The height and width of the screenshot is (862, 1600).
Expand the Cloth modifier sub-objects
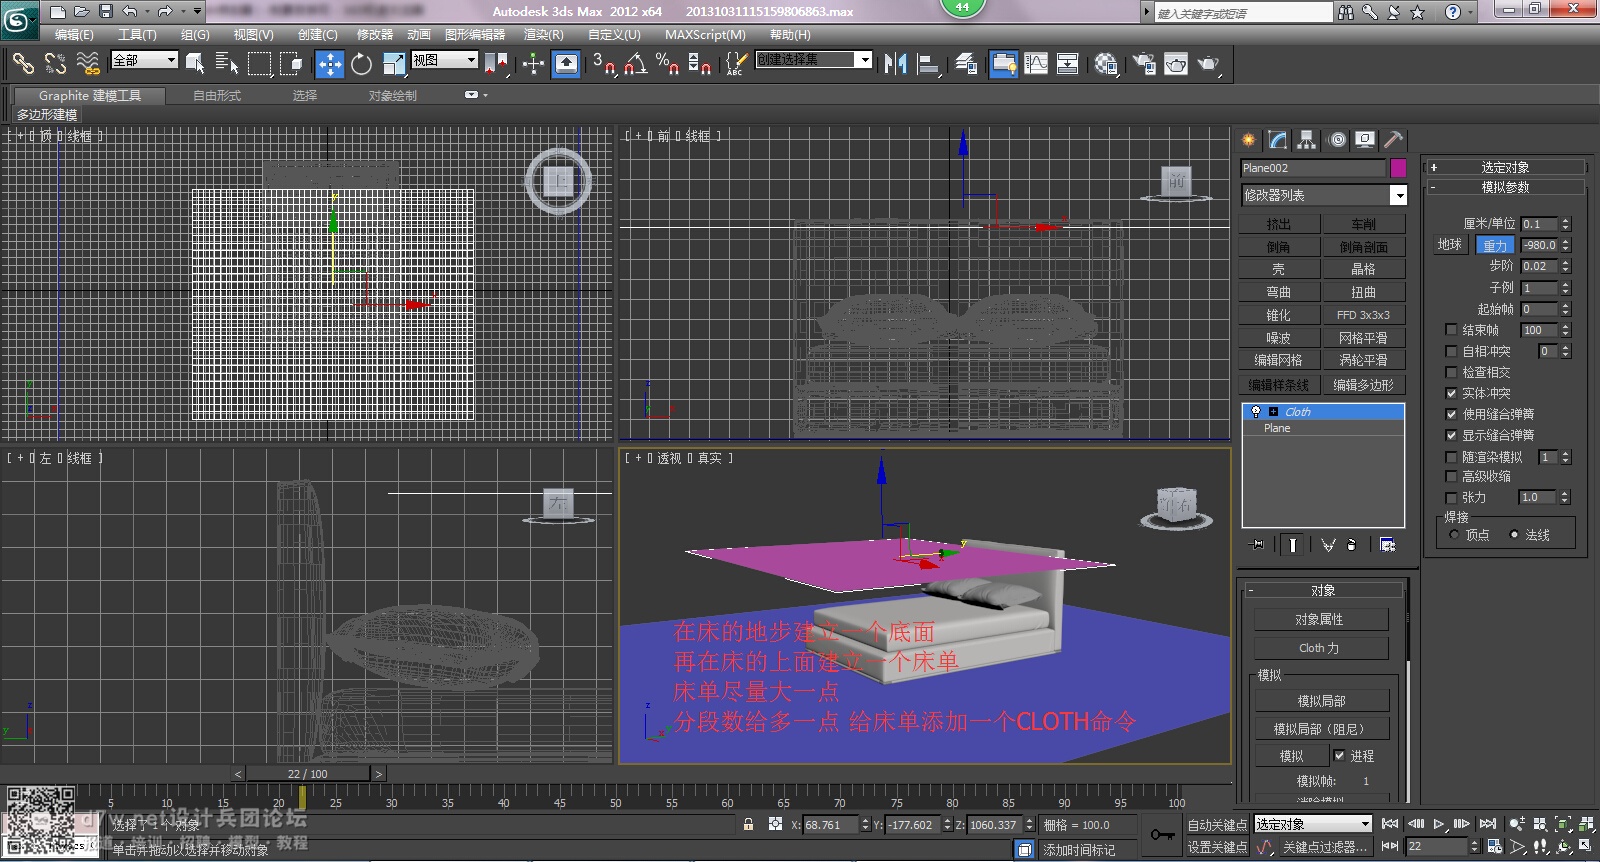tap(1273, 412)
